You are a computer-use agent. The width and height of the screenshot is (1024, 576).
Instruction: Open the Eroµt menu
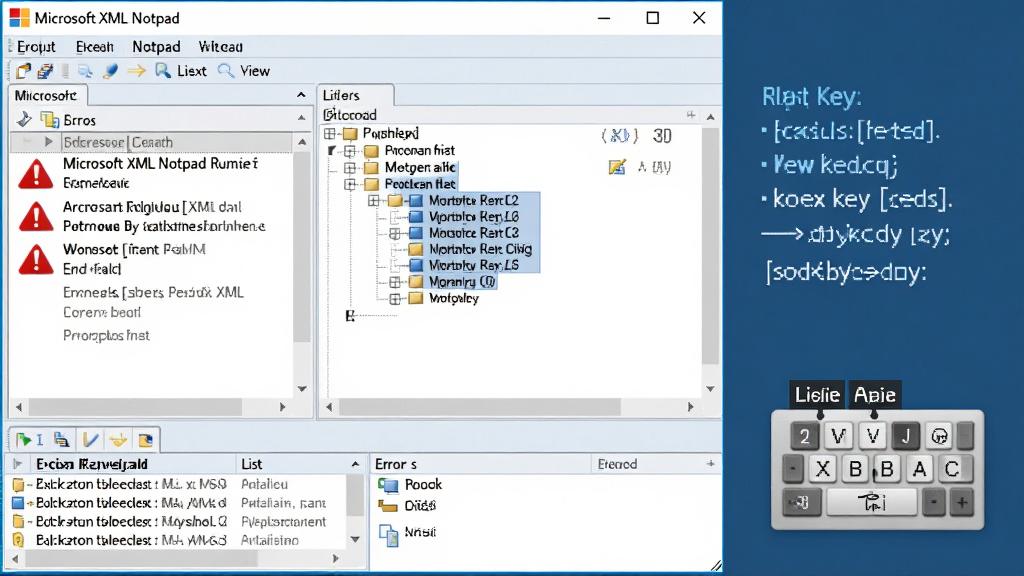click(36, 47)
